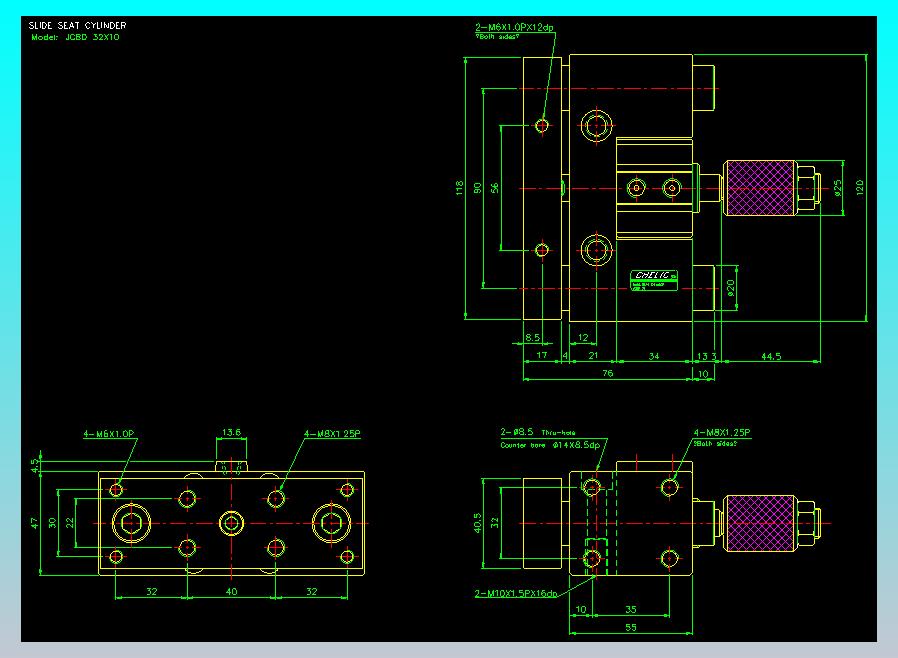Click the Counter bore ø14X8.5dp note
This screenshot has width=898, height=658.
point(550,445)
